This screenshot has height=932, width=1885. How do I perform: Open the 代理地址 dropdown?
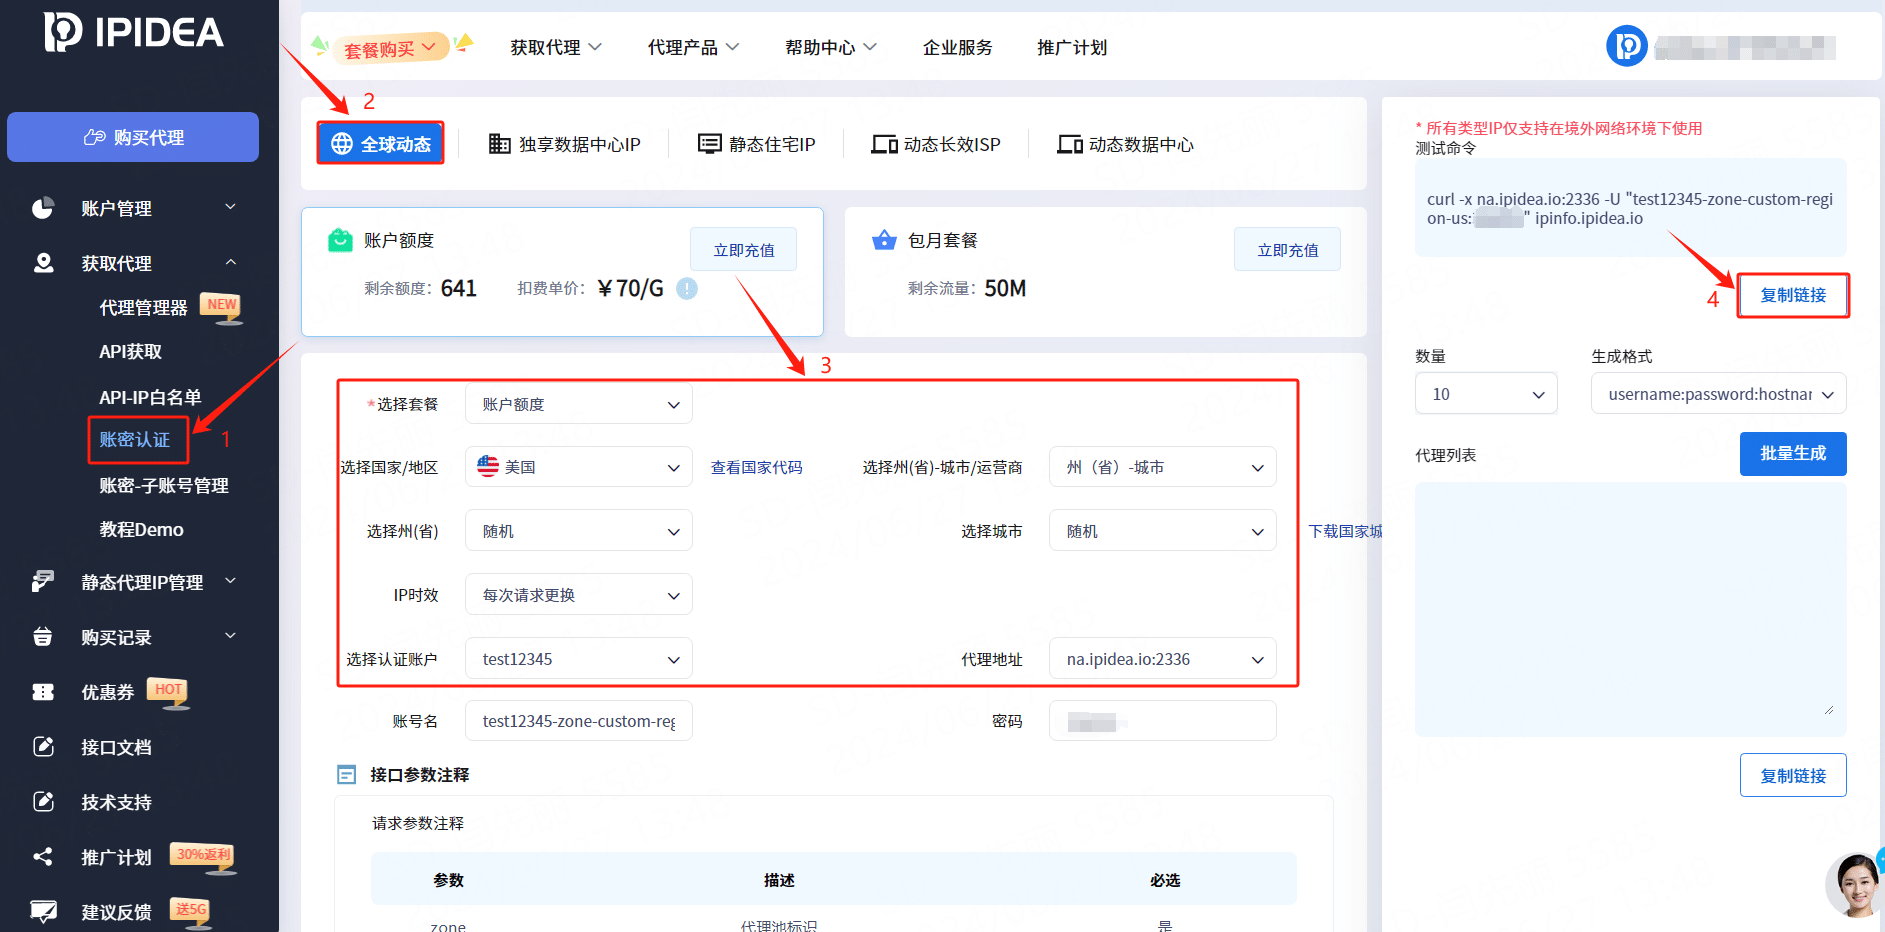[x=1163, y=659]
